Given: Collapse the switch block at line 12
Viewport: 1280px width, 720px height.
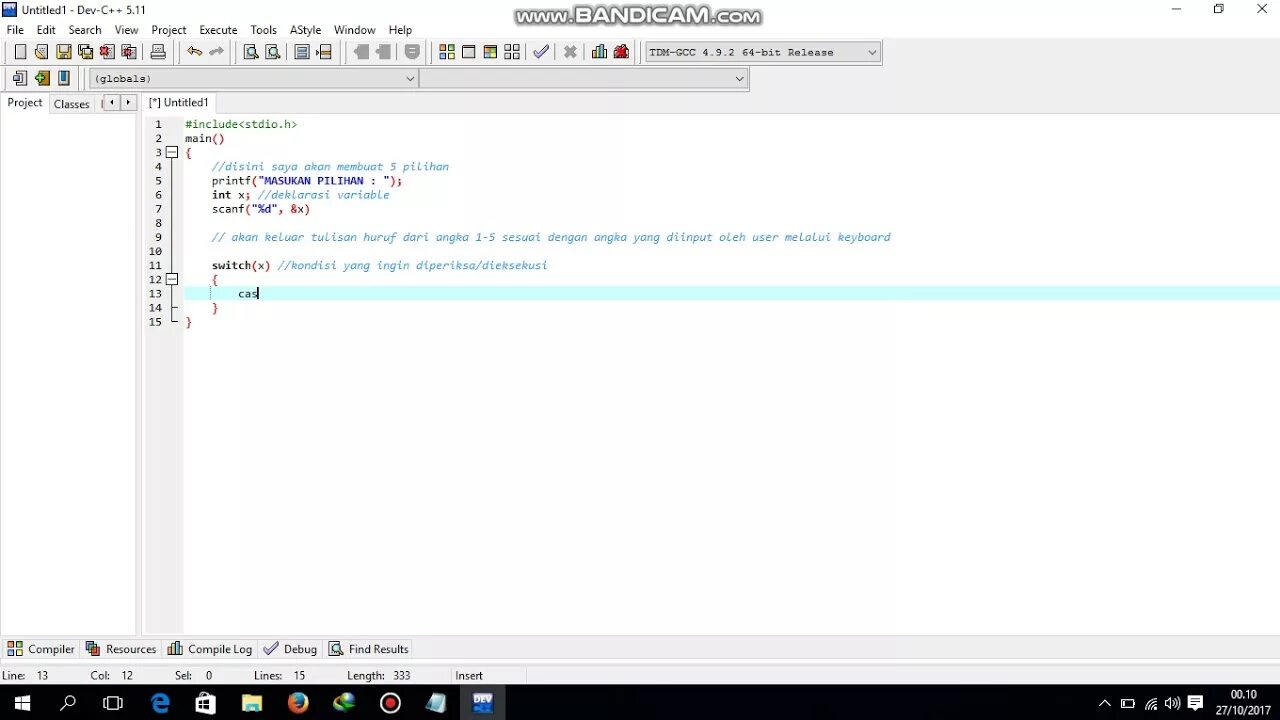Looking at the screenshot, I should coord(172,280).
